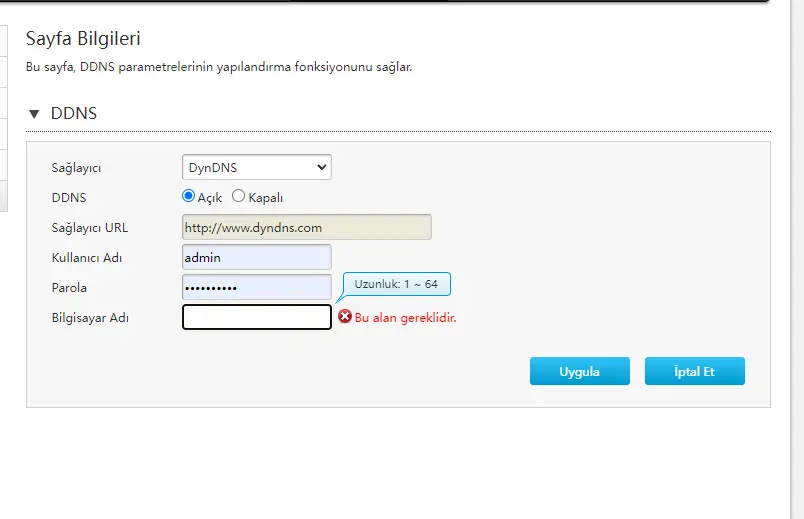
Task: Click the Sağlayıcı label
Action: click(x=76, y=168)
